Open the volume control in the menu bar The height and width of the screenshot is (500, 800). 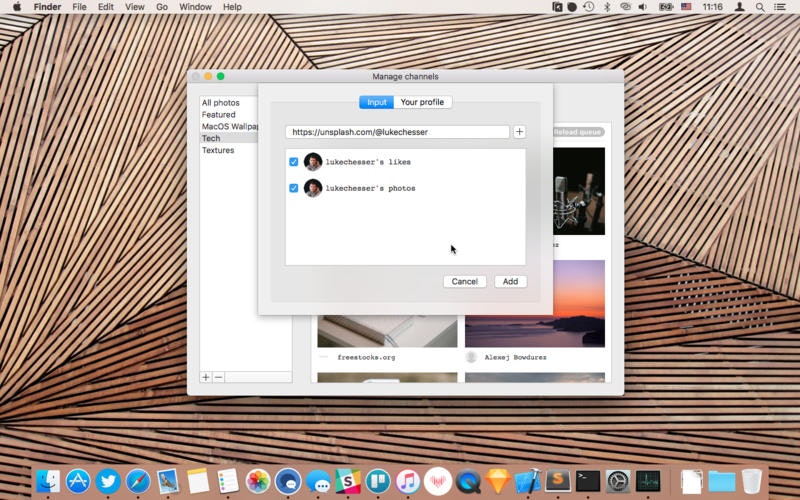pos(643,7)
